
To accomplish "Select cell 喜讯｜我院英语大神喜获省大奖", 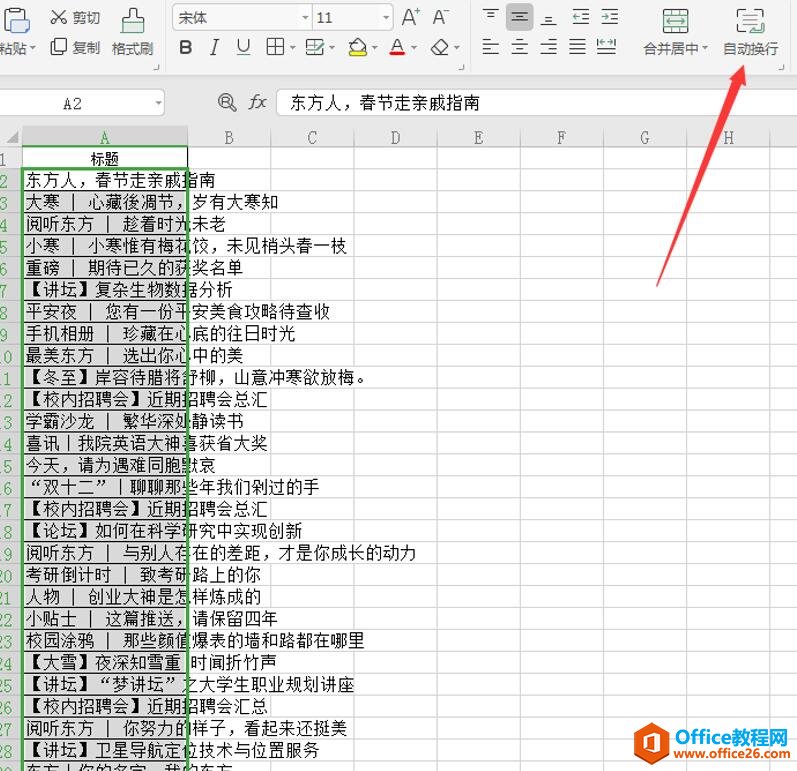I will [105, 443].
